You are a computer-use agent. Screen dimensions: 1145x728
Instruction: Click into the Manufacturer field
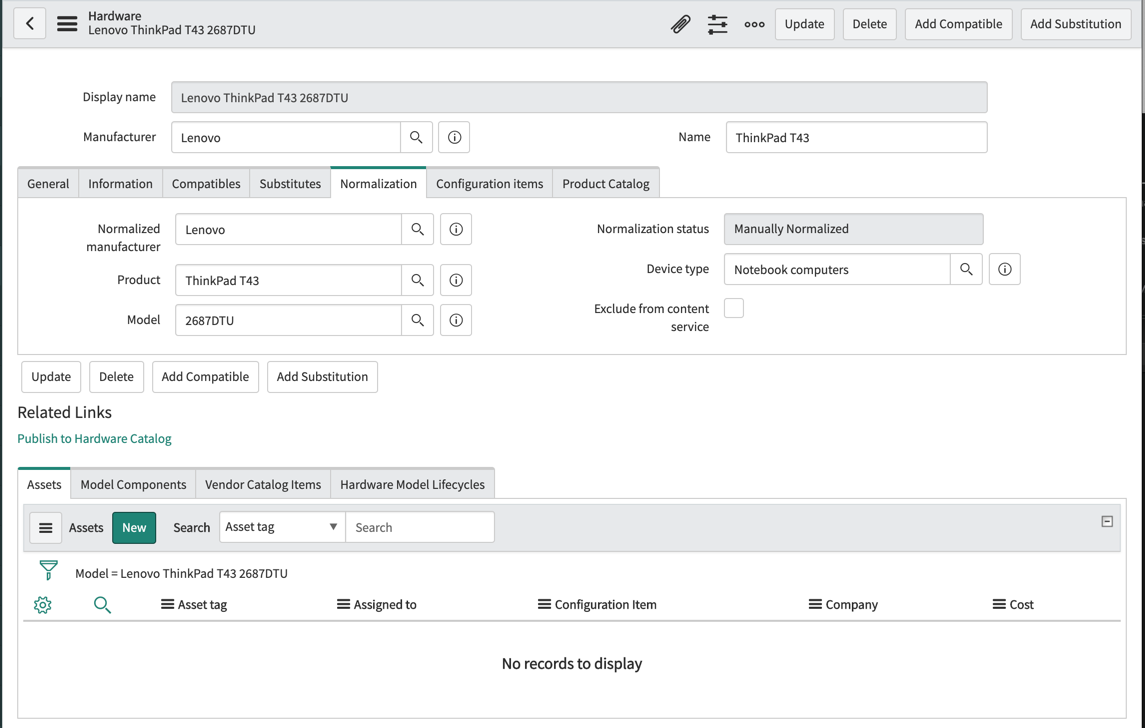pos(286,137)
